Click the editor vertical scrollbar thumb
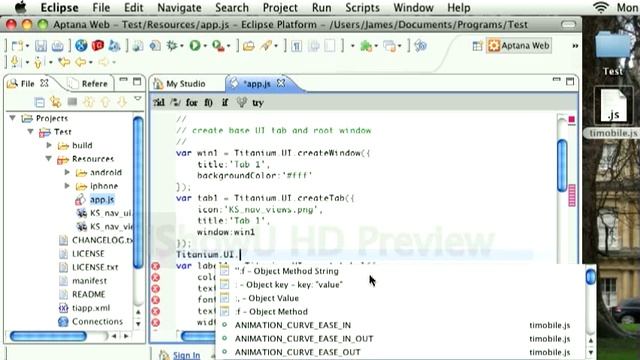The width and height of the screenshot is (640, 360). tap(562, 165)
